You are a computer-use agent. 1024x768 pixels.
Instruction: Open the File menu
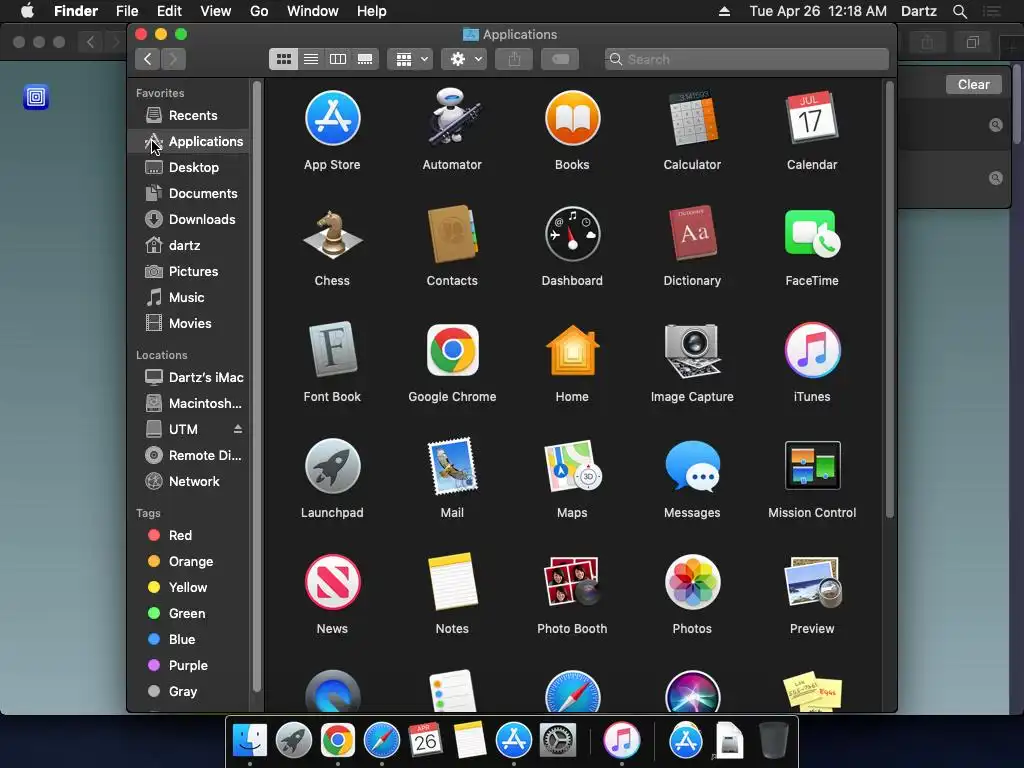[127, 11]
